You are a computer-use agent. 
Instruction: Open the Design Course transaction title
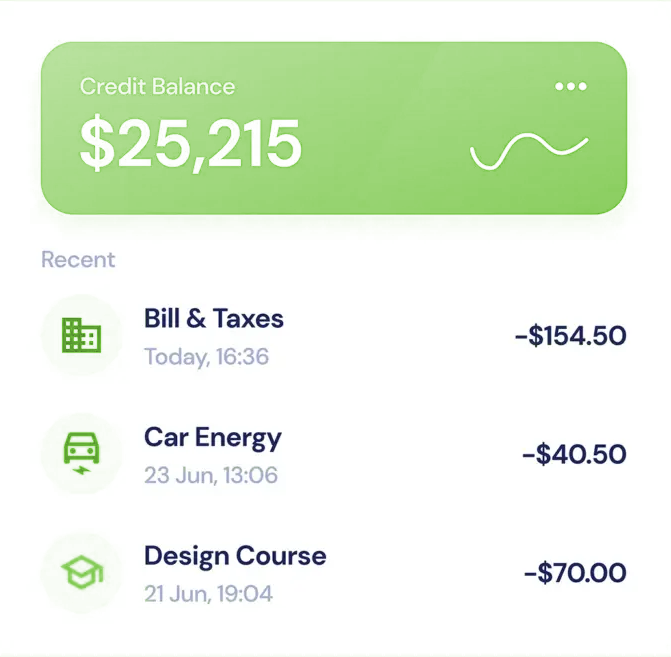(x=235, y=555)
